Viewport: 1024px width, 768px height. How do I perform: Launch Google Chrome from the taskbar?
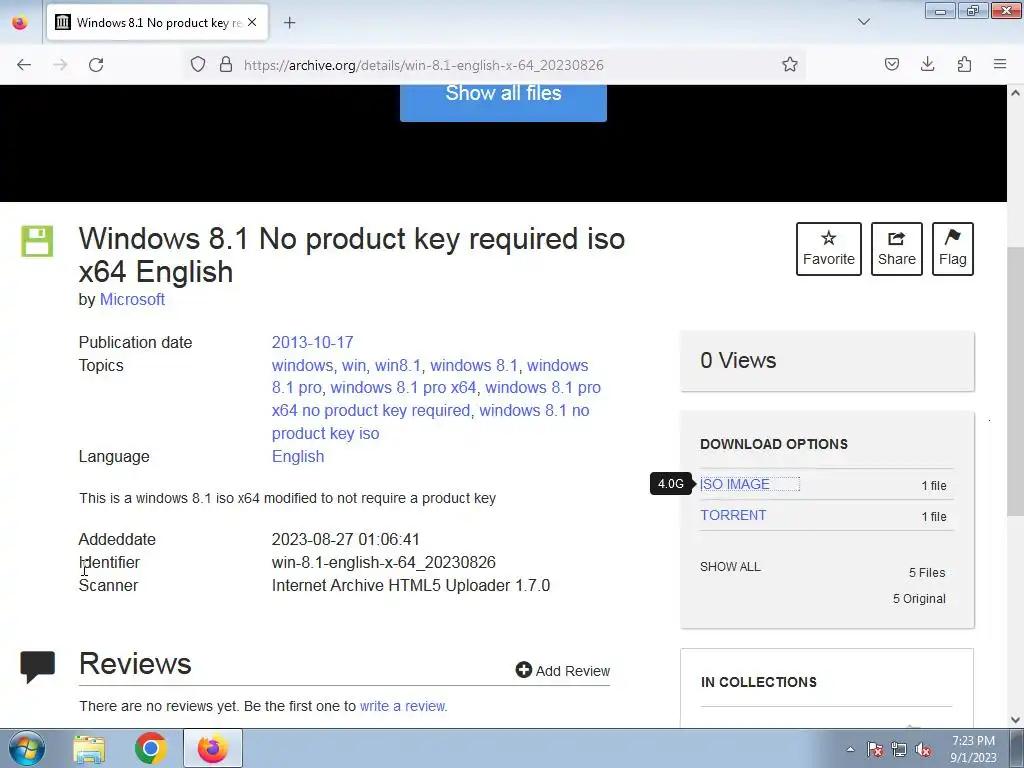click(x=151, y=748)
